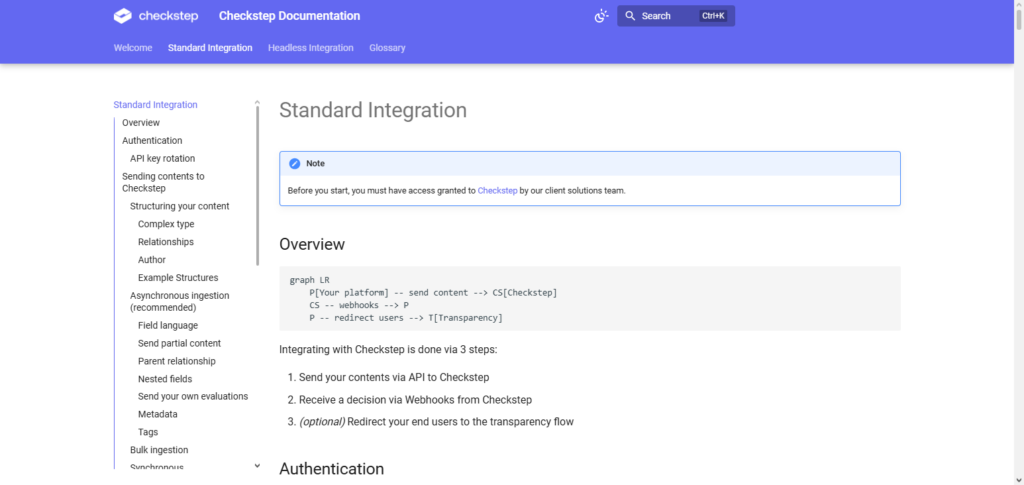Open Sending contents to Checkstep link
The width and height of the screenshot is (1024, 485).
tap(163, 182)
